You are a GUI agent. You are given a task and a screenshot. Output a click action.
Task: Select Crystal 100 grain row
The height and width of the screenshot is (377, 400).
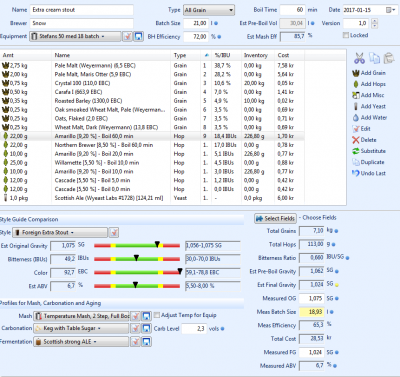point(152,83)
